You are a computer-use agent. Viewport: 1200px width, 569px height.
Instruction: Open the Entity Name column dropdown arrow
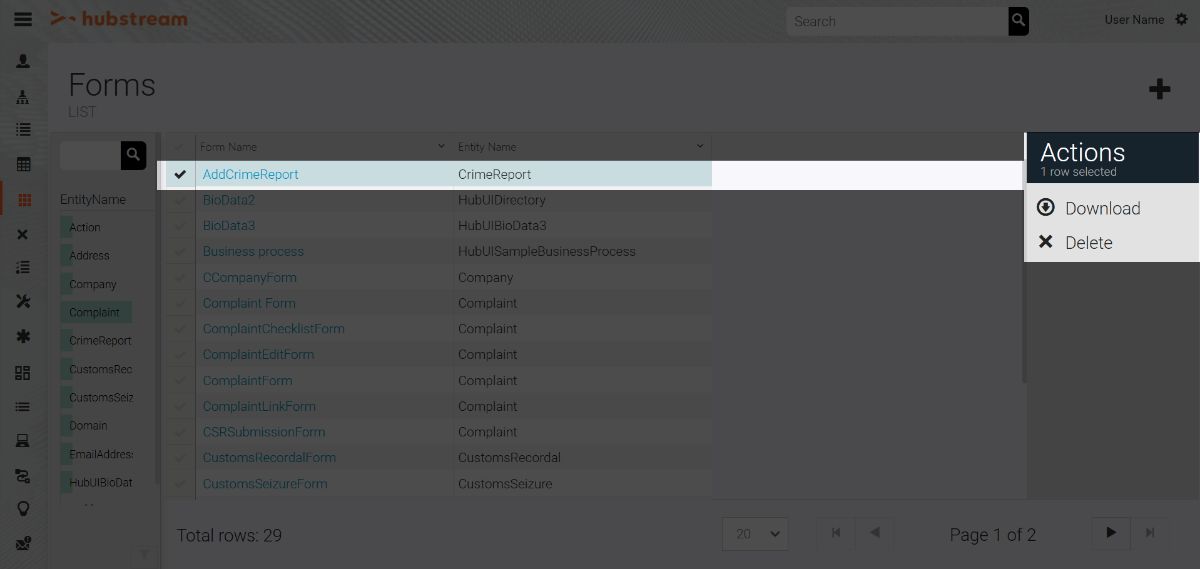(x=699, y=147)
